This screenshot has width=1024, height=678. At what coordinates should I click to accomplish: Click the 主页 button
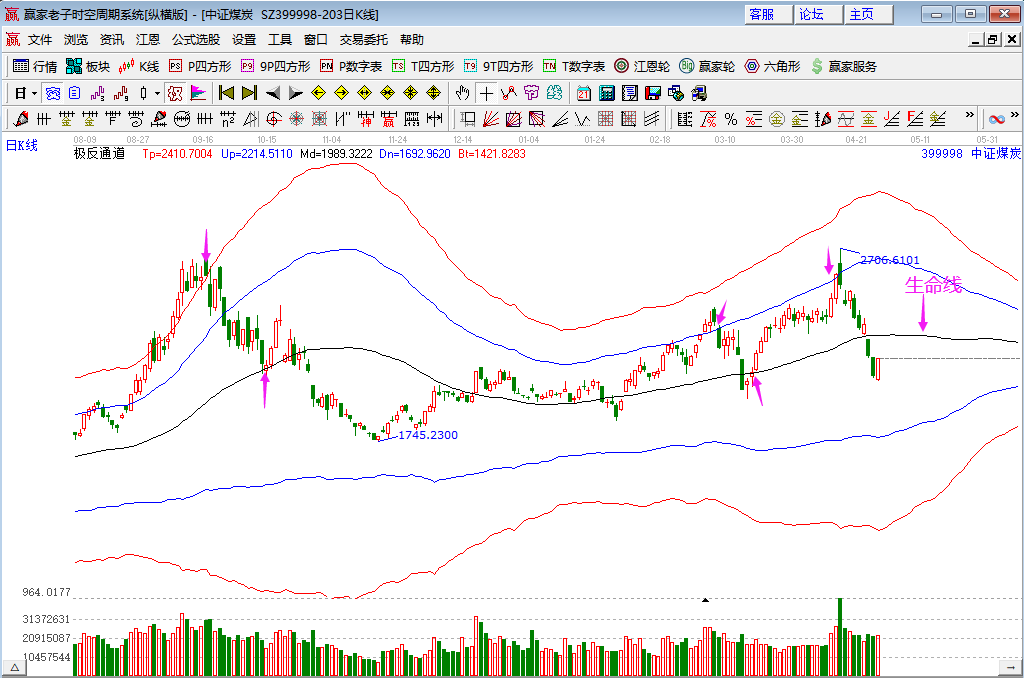(x=869, y=14)
